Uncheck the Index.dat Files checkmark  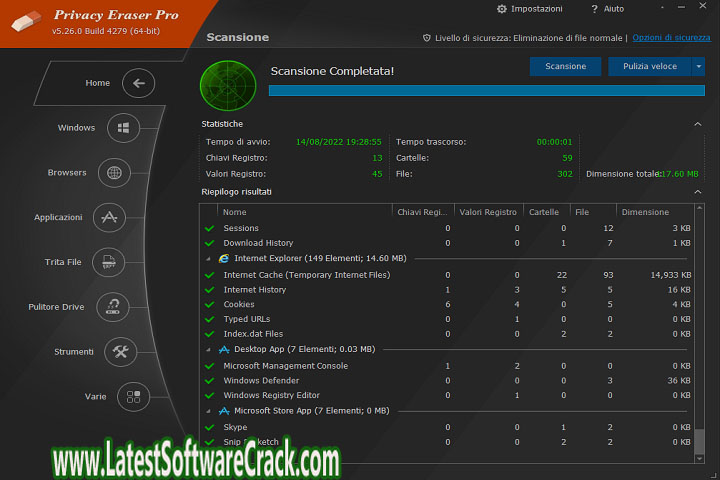pyautogui.click(x=210, y=334)
